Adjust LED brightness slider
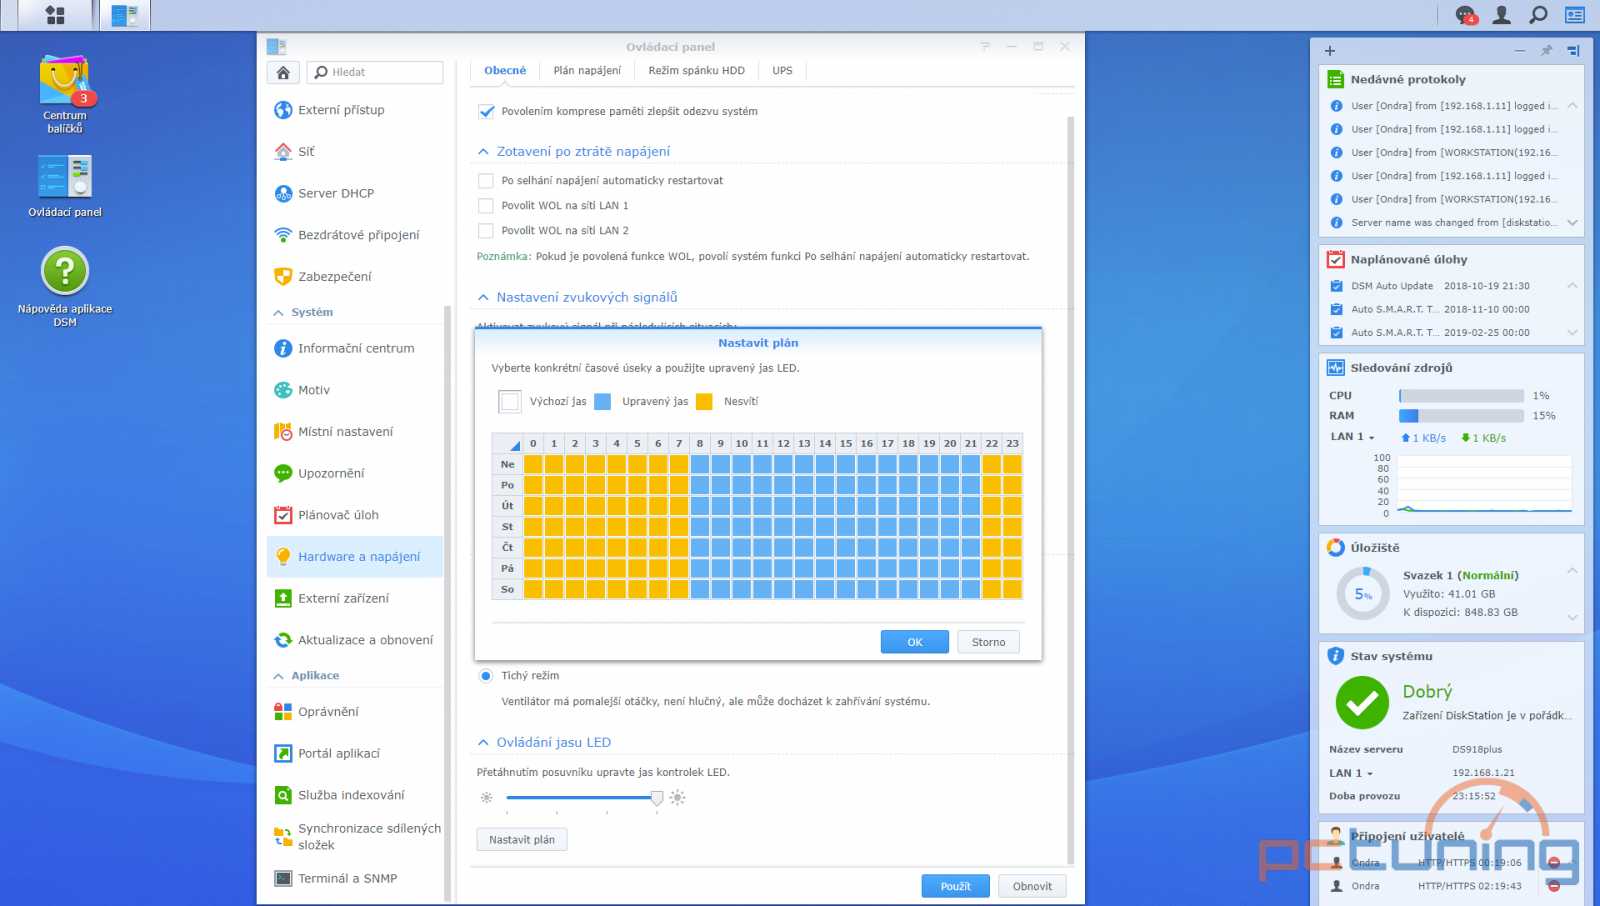The height and width of the screenshot is (906, 1600). pyautogui.click(x=656, y=798)
